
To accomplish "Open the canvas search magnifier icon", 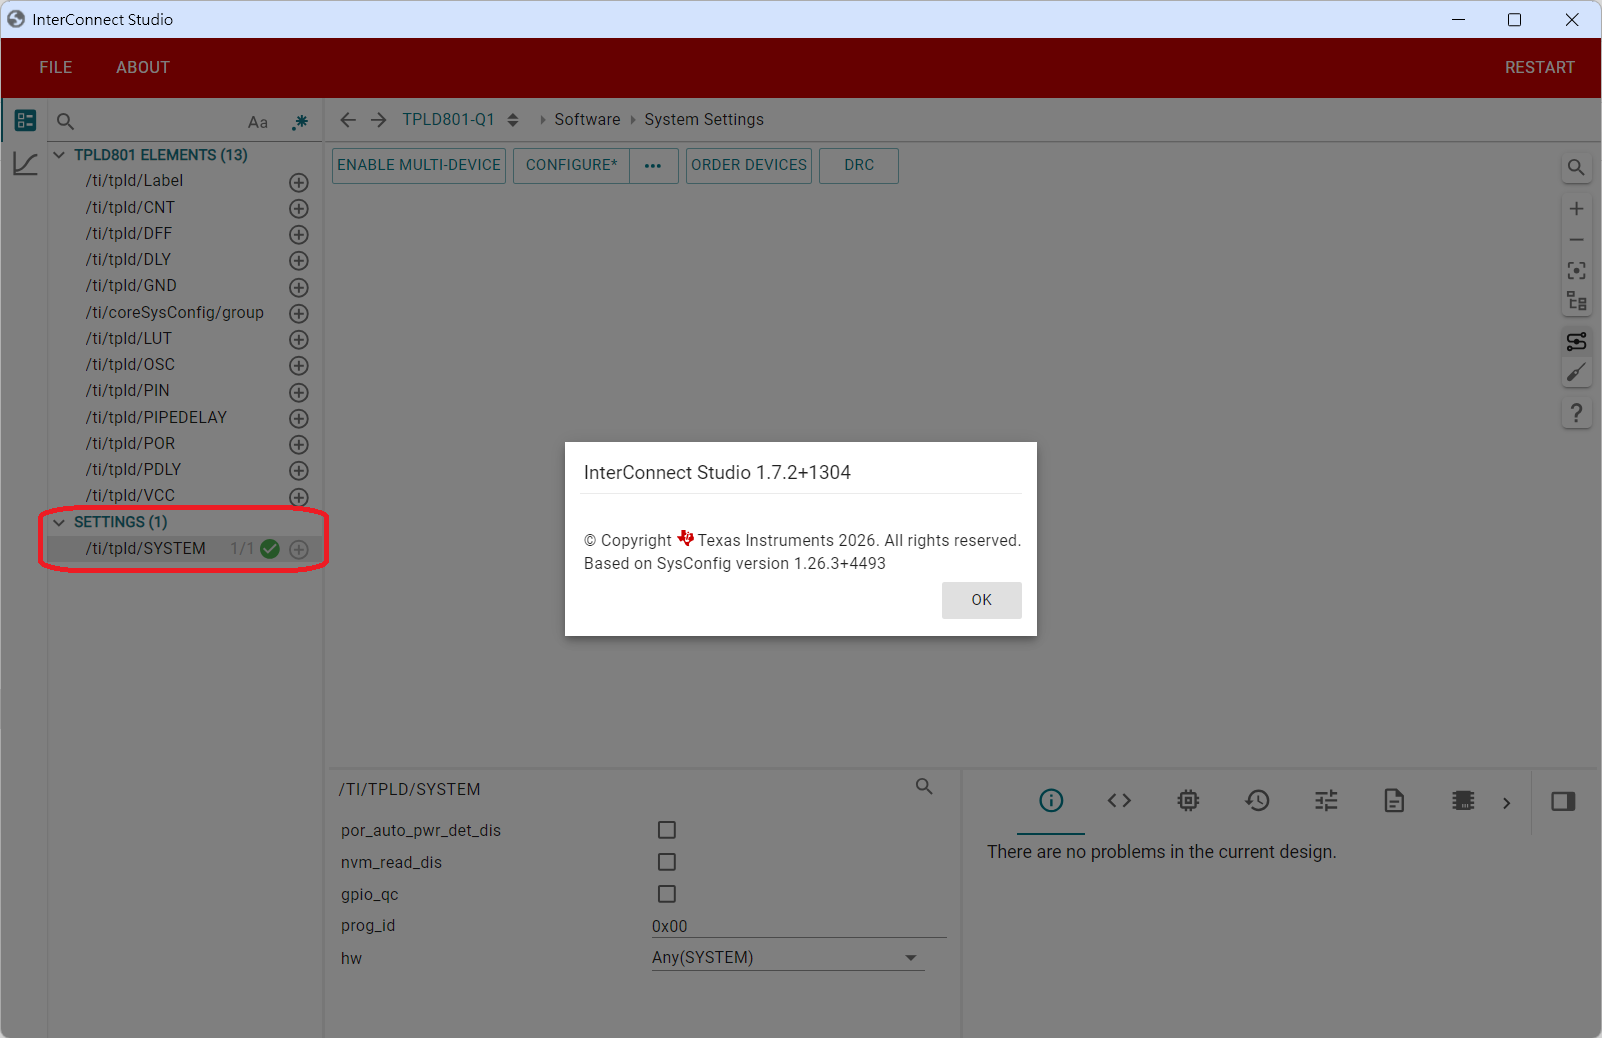I will coord(1576,168).
